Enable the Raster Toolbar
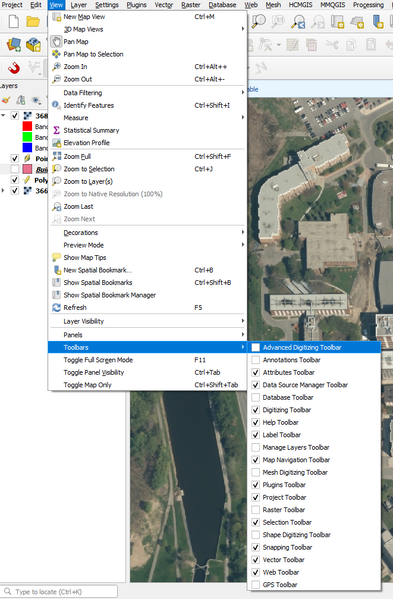This screenshot has height=599, width=393. pos(256,510)
